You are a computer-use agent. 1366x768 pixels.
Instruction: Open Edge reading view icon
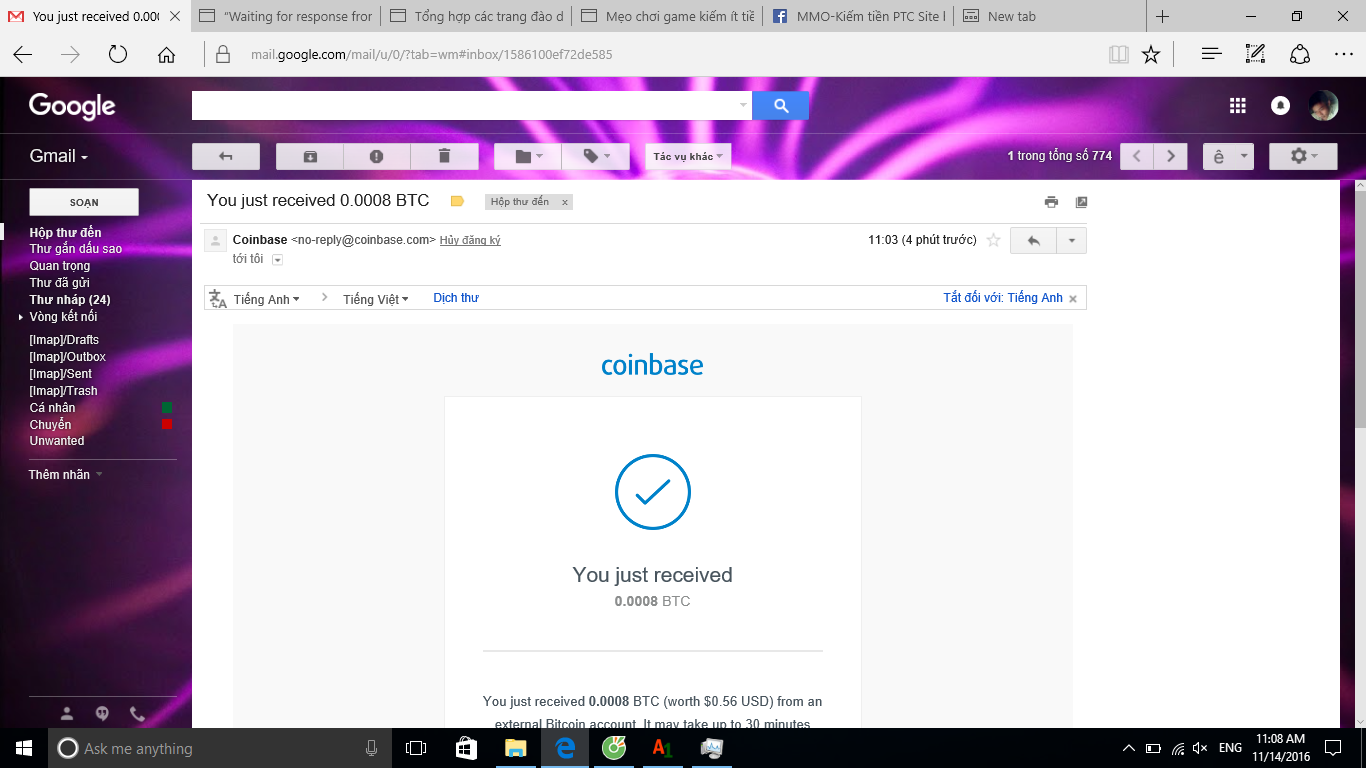tap(1119, 55)
